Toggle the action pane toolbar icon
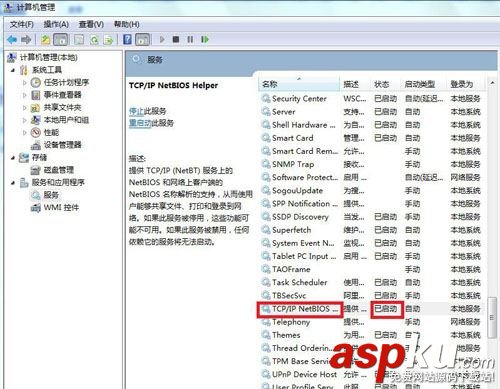The image size is (500, 389). click(143, 40)
